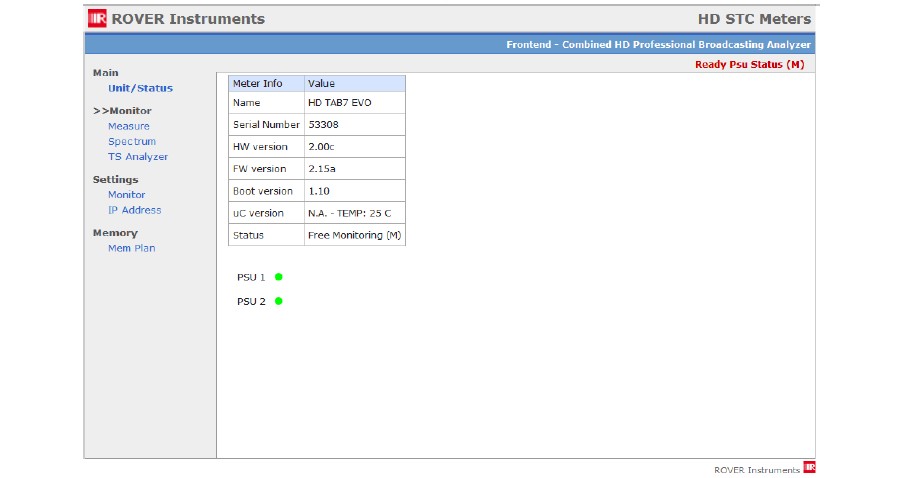Click the Name row label
This screenshot has width=904, height=478.
pos(246,103)
